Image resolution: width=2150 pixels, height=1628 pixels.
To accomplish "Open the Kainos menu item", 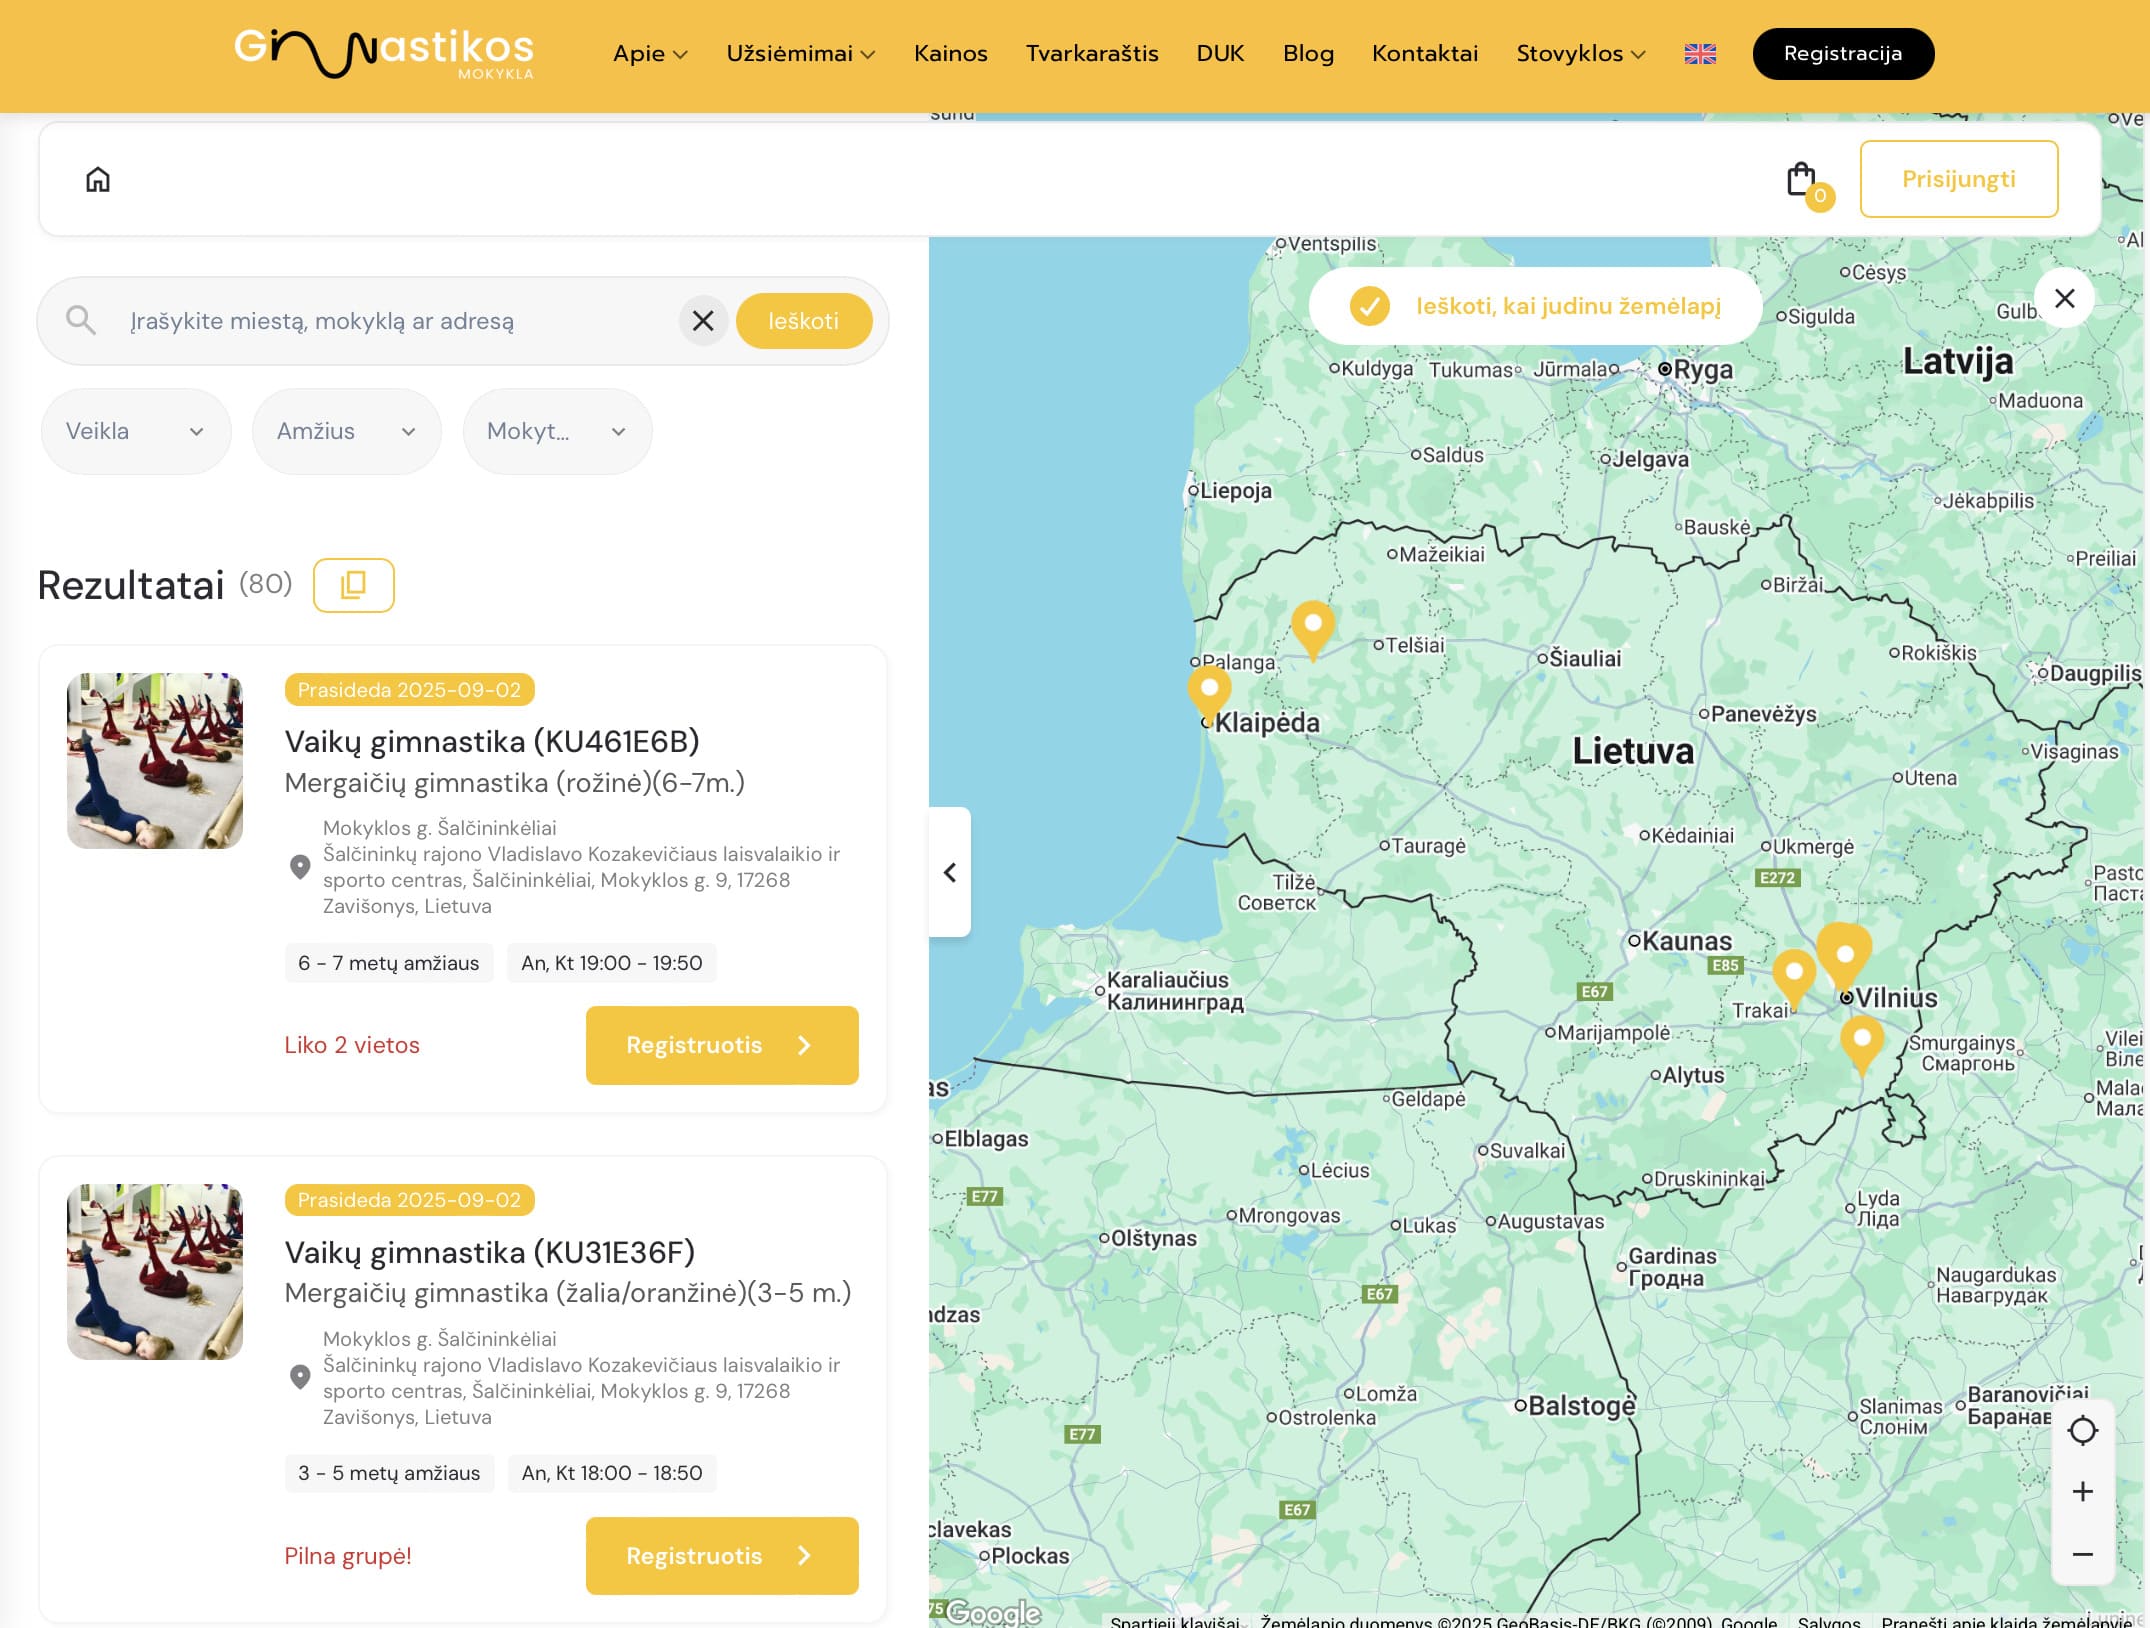I will [x=950, y=54].
